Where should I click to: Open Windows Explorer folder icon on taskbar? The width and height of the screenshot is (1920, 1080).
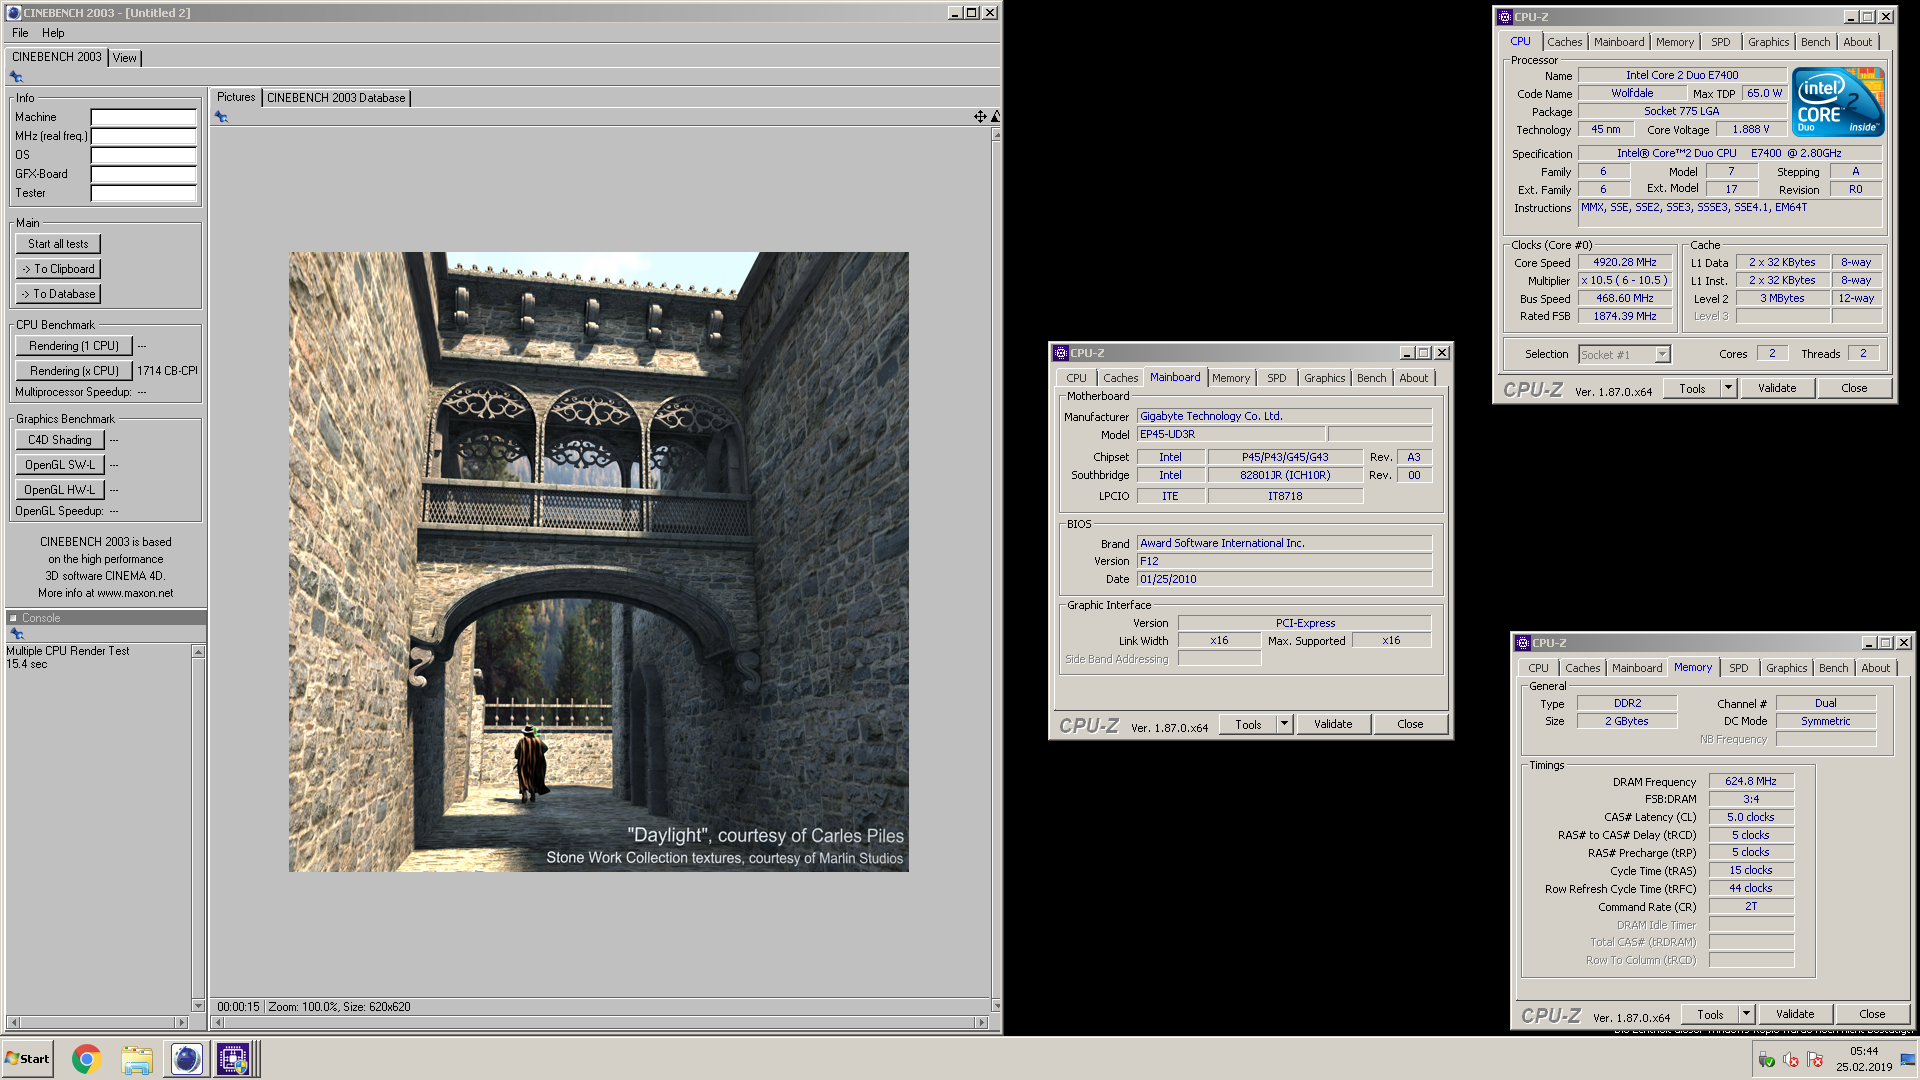137,1059
